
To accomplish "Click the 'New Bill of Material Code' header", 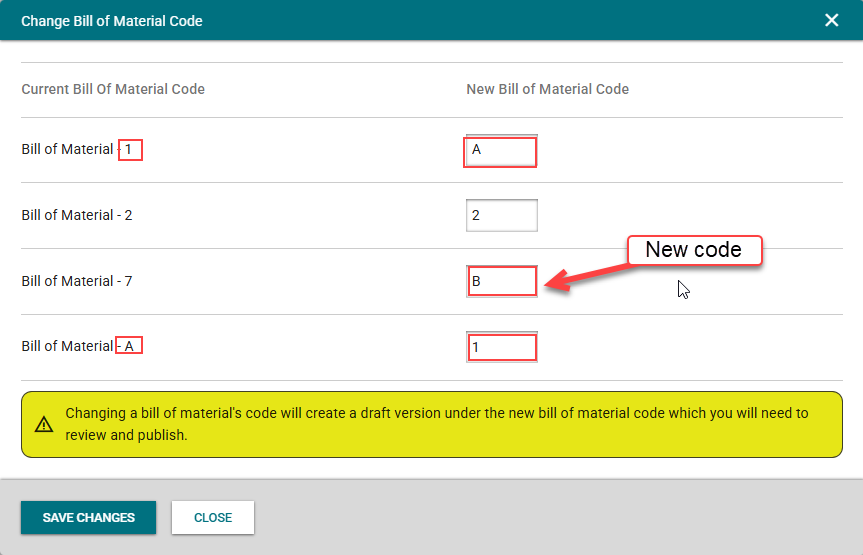I will [x=547, y=89].
